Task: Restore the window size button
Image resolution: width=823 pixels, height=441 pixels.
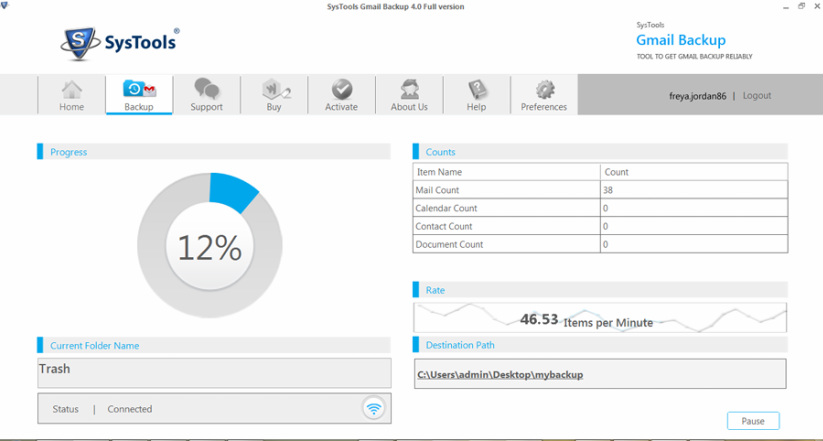Action: coord(801,6)
